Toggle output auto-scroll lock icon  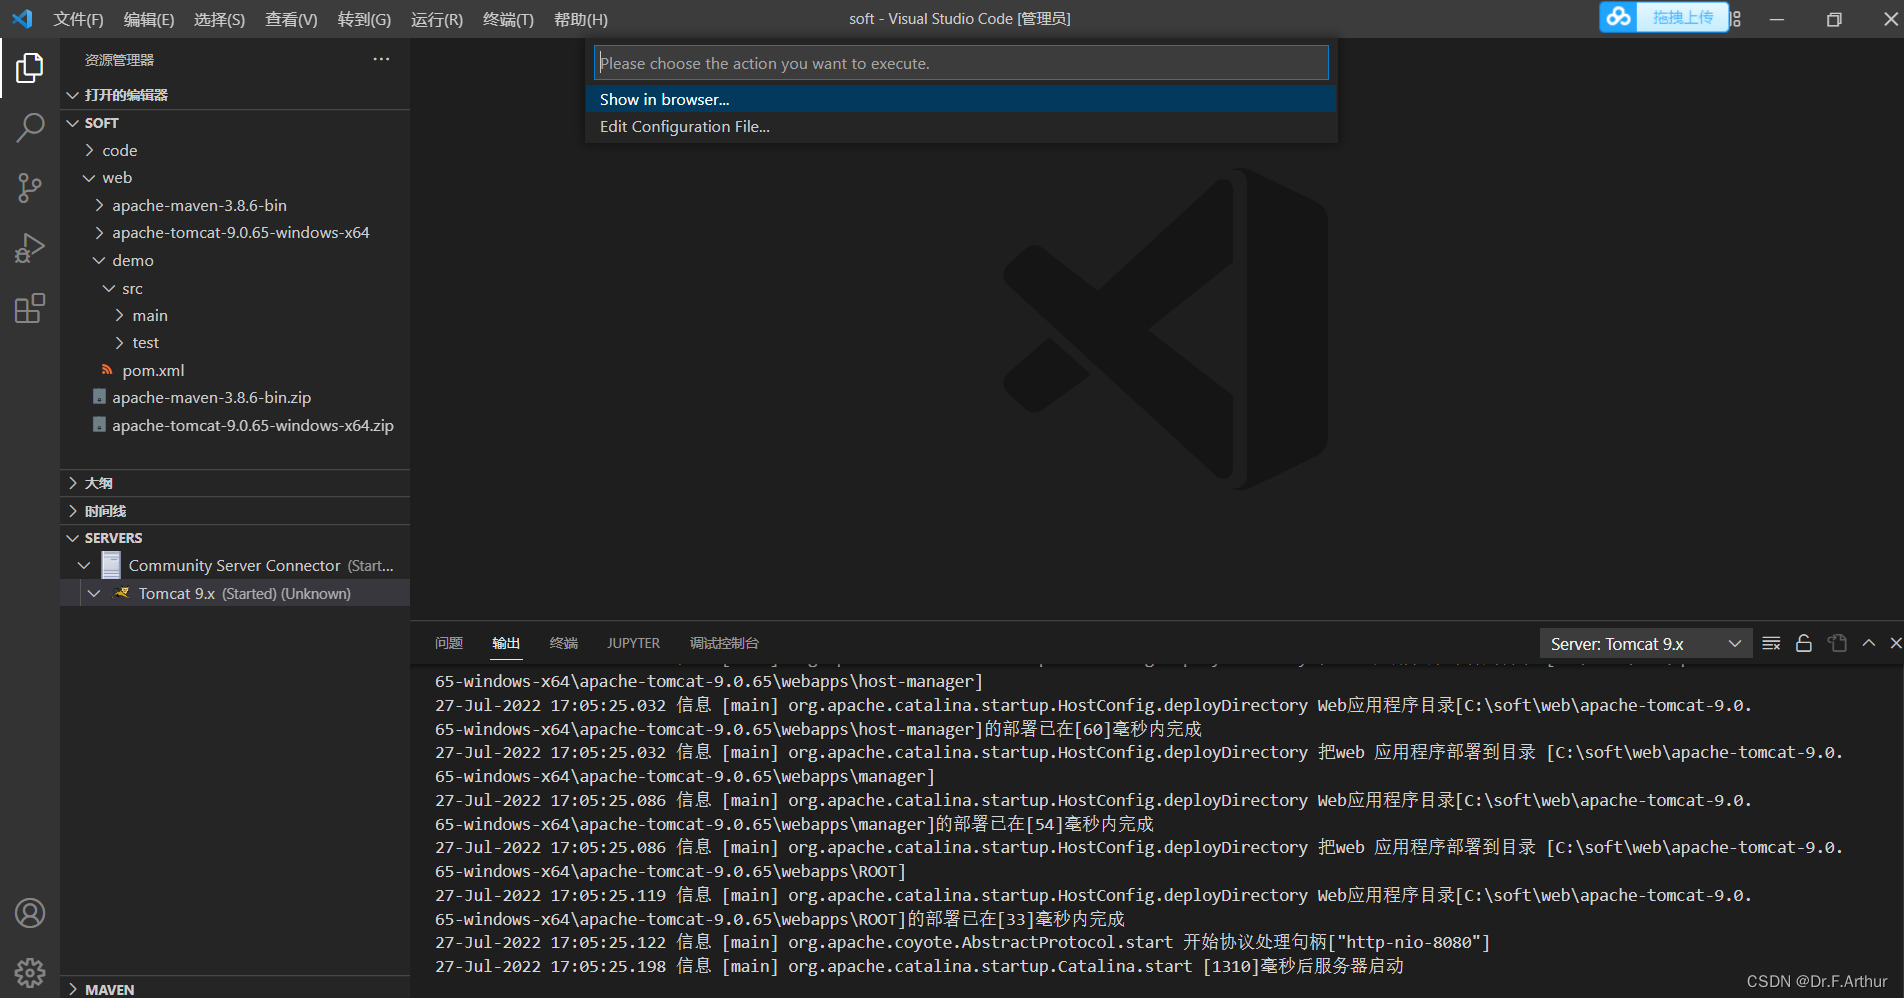pos(1804,643)
